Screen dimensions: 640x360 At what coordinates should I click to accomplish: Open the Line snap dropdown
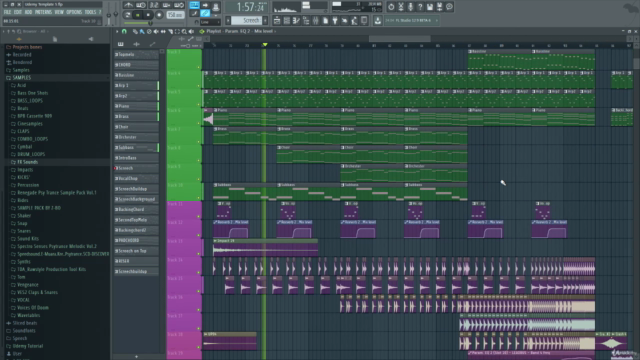(209, 22)
